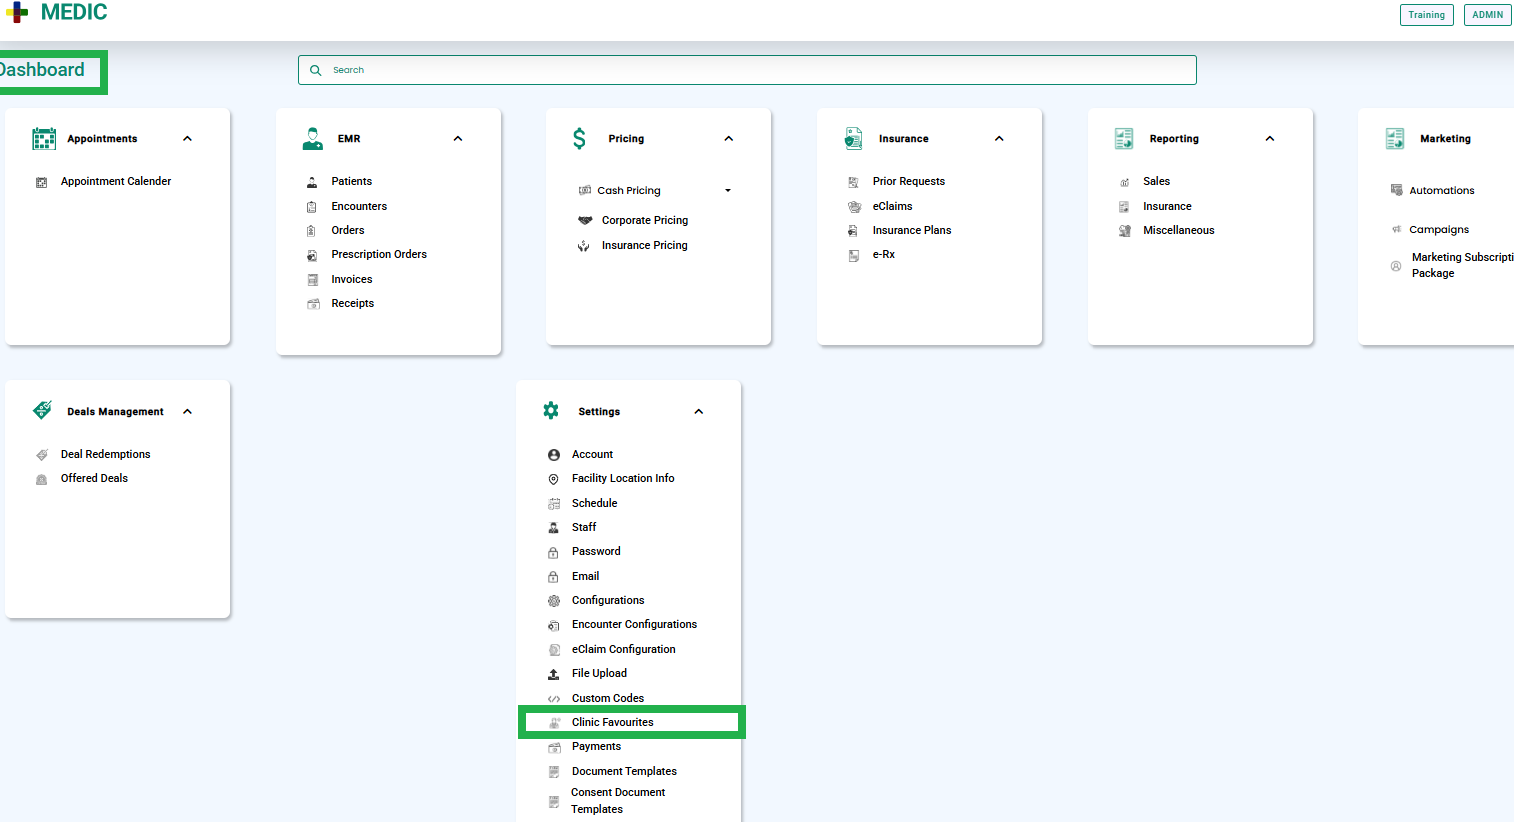1514x822 pixels.
Task: Open eClaim Configuration
Action: pos(623,649)
